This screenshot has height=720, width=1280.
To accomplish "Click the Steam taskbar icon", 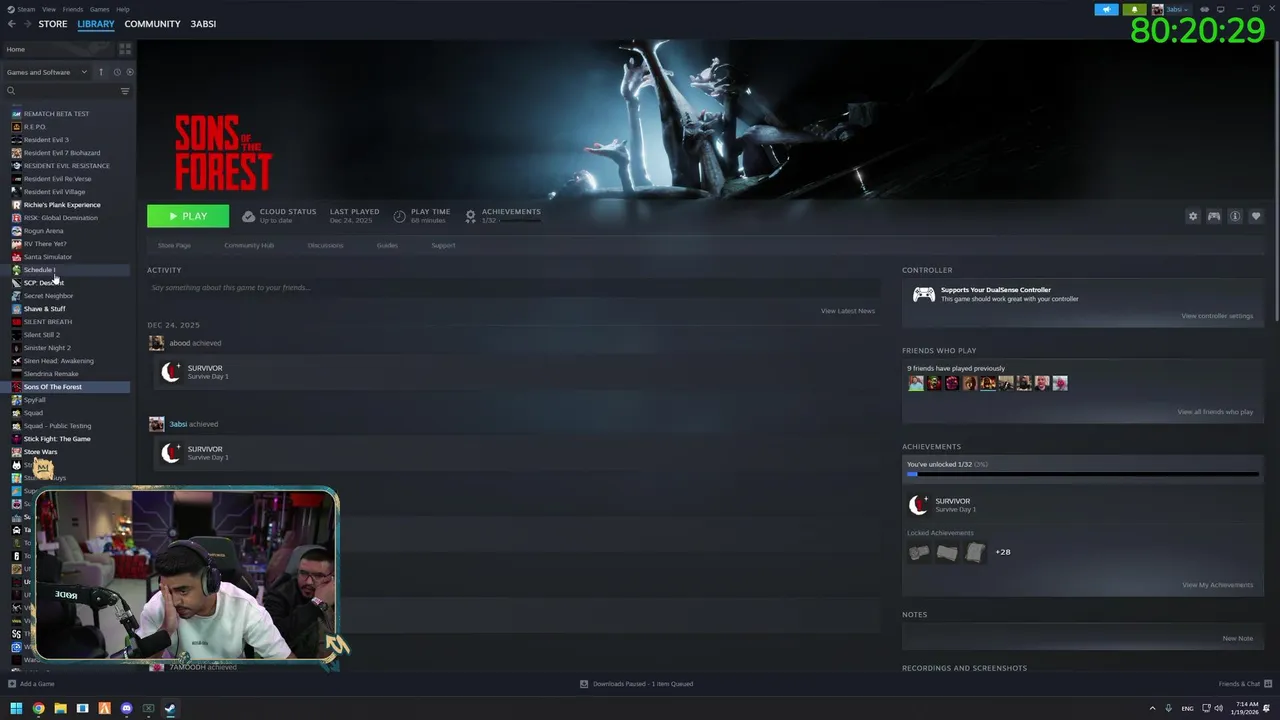I will (170, 708).
